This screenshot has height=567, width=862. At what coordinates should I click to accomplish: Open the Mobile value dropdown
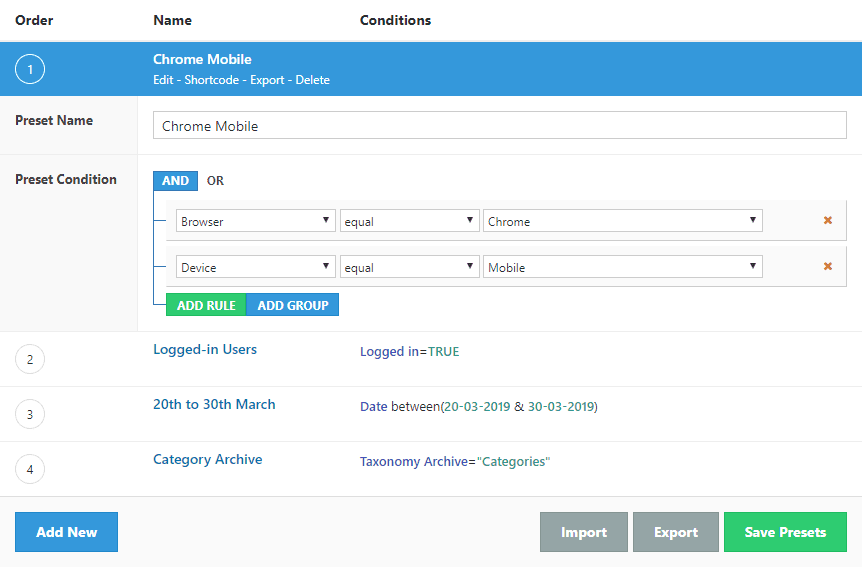point(622,267)
